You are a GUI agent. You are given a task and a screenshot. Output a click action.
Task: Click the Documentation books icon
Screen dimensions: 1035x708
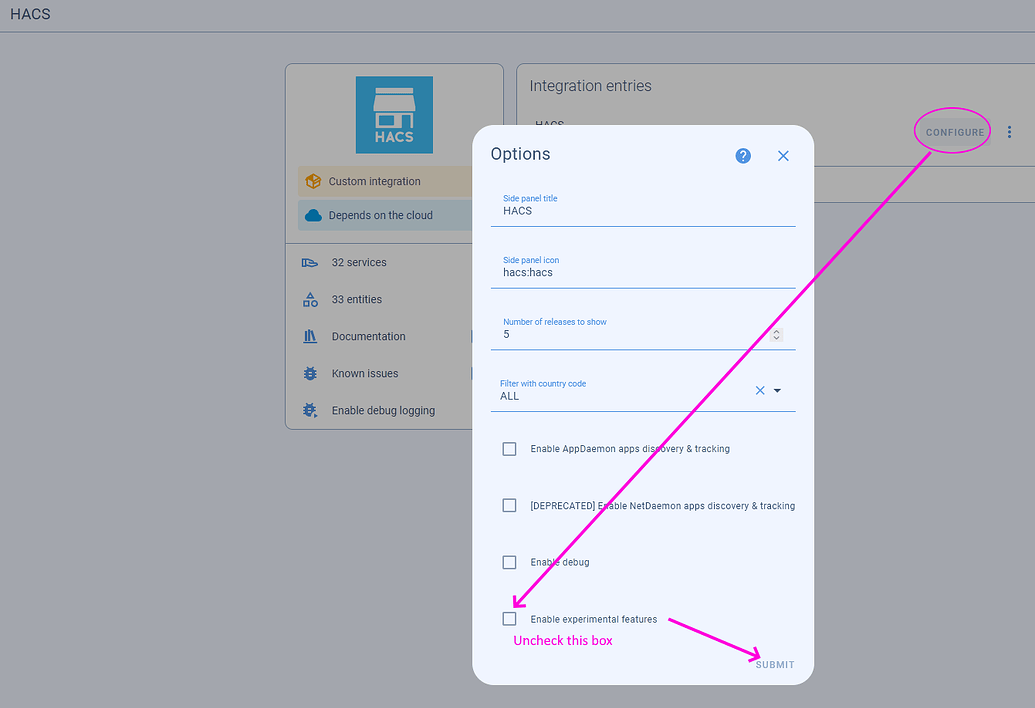(310, 337)
